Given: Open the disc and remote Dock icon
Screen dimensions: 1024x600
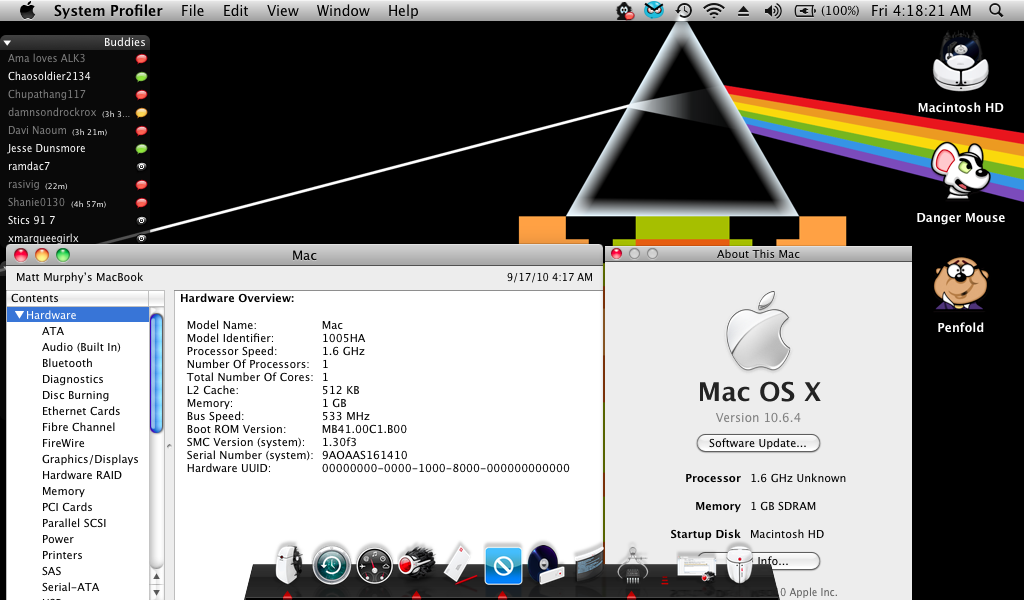Looking at the screenshot, I should pyautogui.click(x=545, y=564).
